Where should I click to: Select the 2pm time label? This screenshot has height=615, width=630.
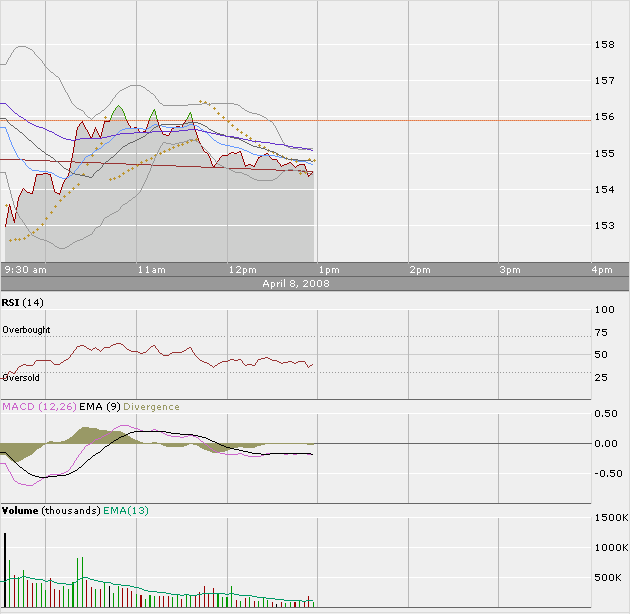coord(420,270)
